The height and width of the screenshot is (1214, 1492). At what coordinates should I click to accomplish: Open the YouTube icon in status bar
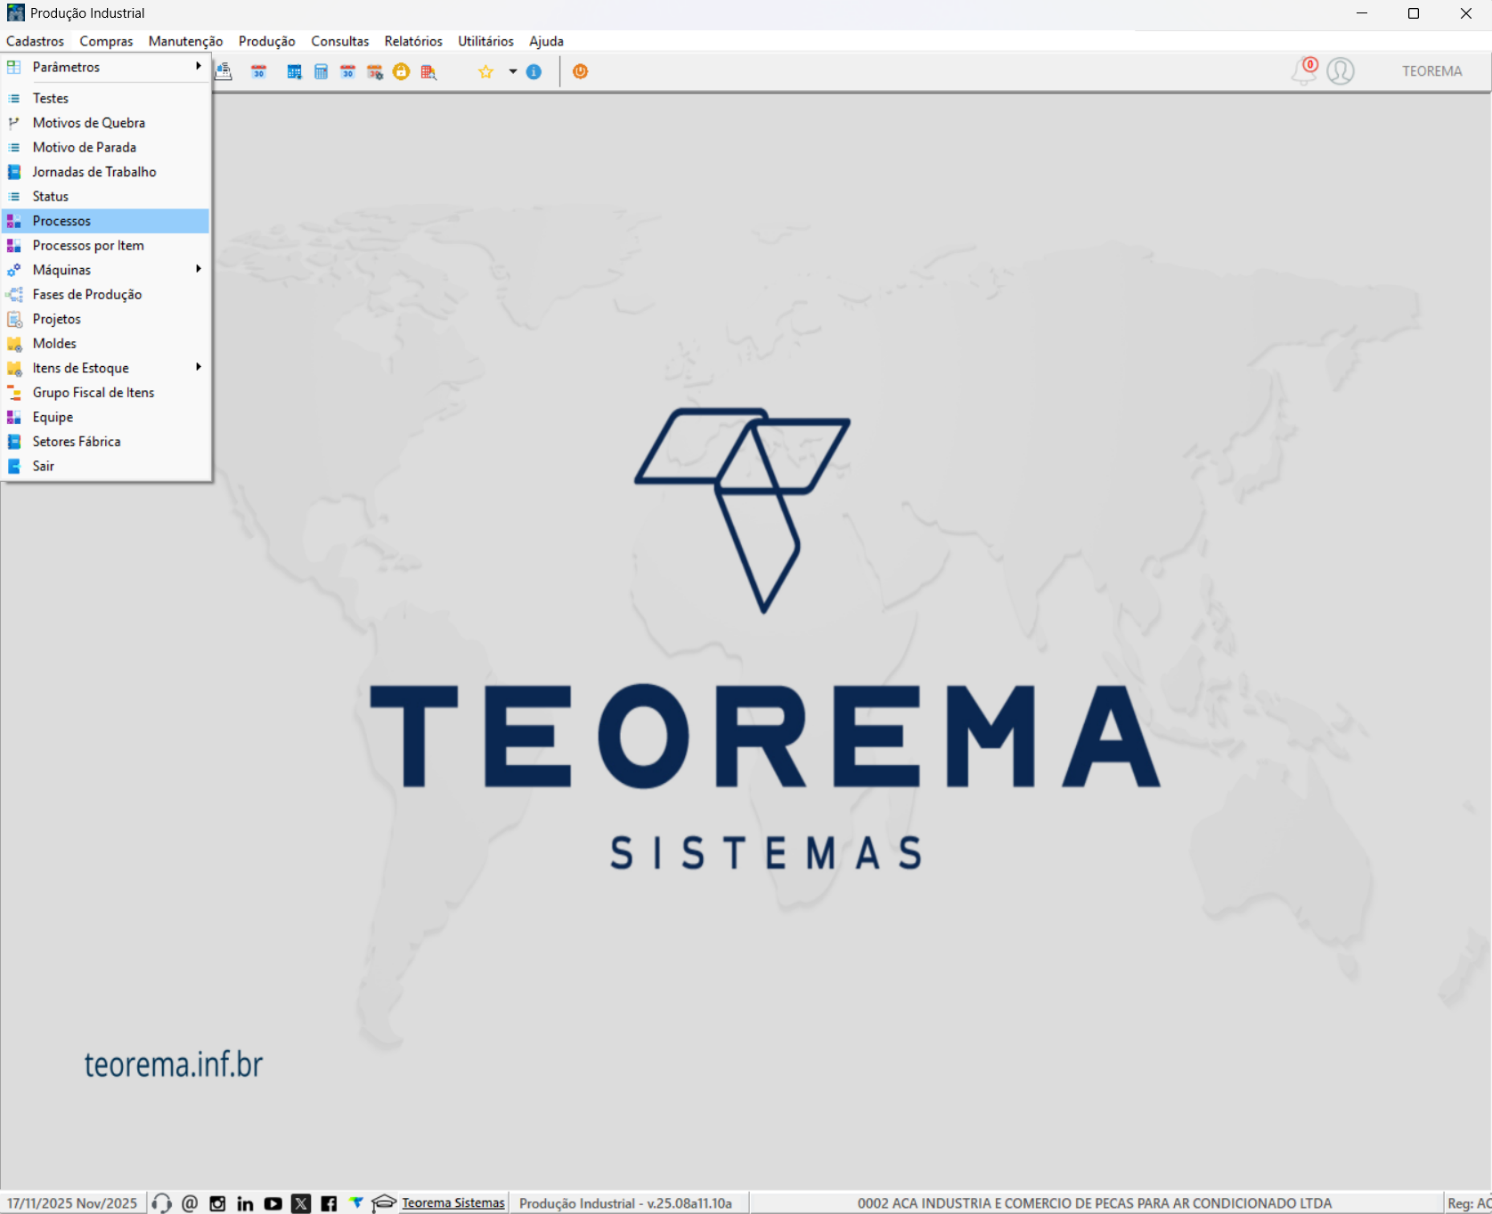tap(273, 1203)
